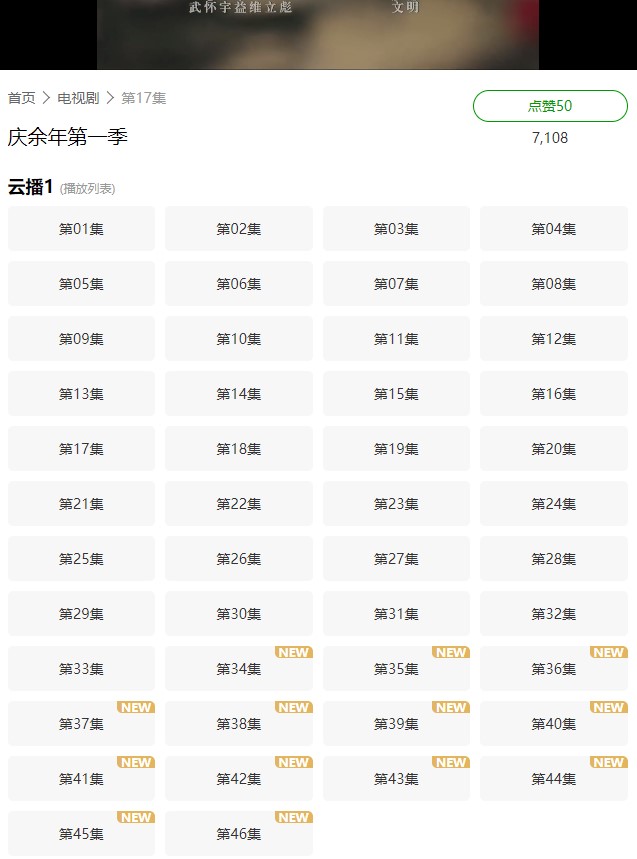
Task: Click the NEW badge on 第37集
Action: (x=136, y=707)
